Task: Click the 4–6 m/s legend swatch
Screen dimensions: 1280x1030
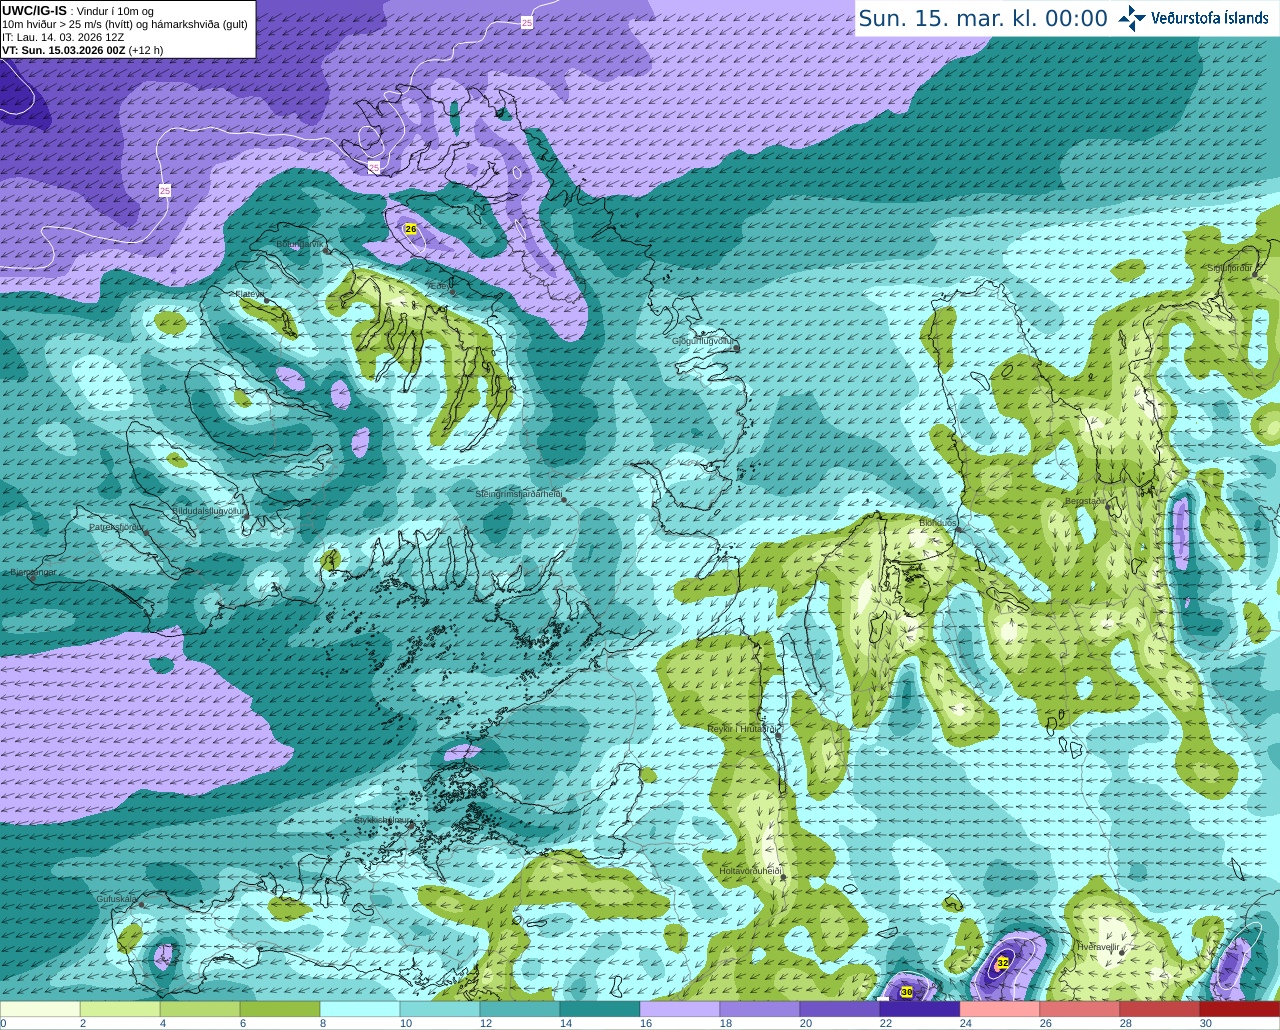Action: (x=200, y=1009)
